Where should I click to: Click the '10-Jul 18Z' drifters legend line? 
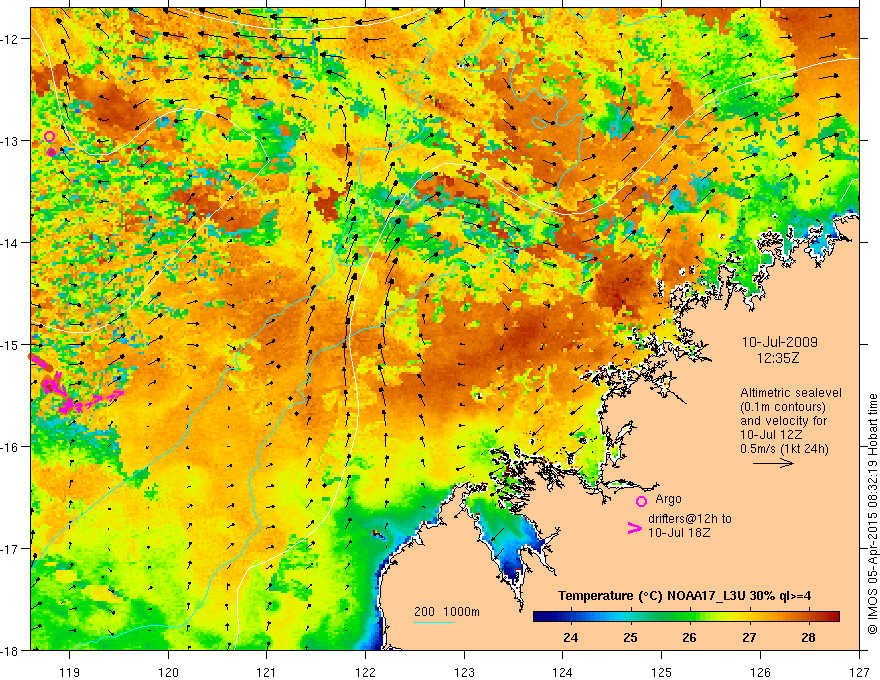click(679, 532)
